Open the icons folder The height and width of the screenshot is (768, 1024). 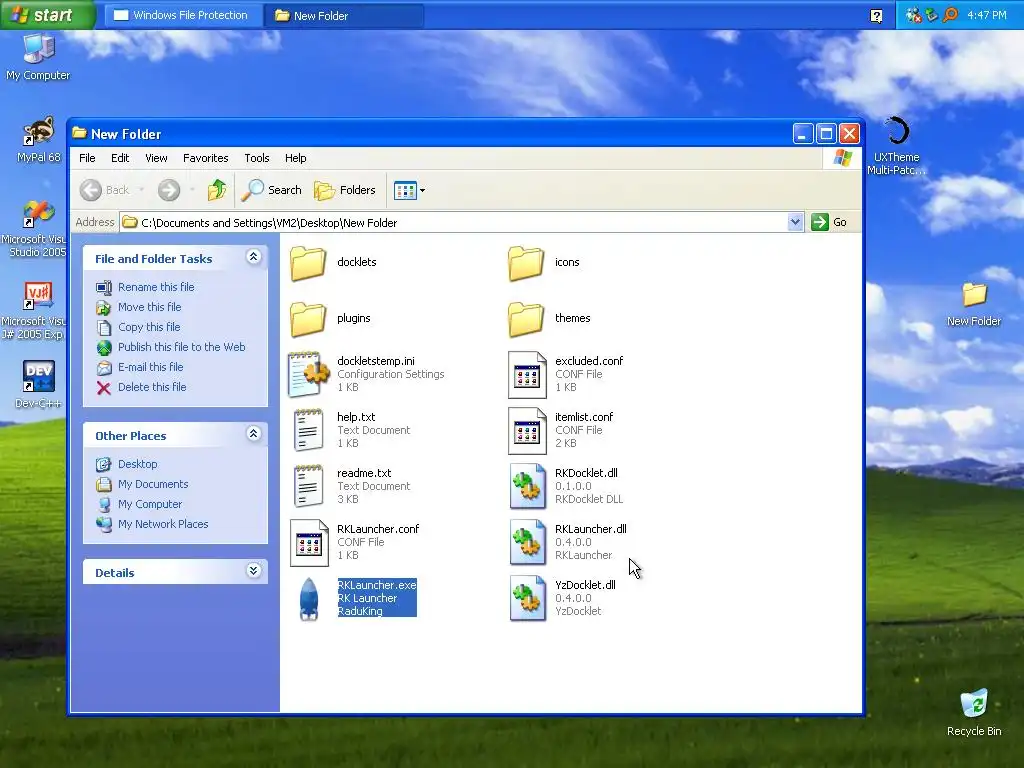[x=526, y=263]
